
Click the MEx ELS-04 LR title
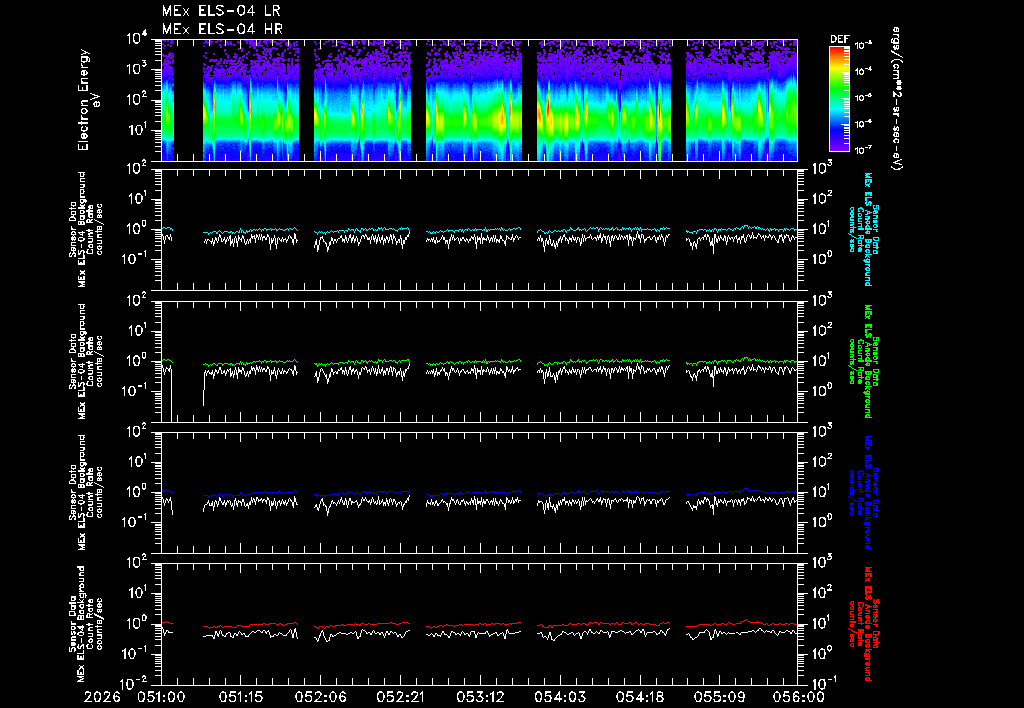pos(221,11)
